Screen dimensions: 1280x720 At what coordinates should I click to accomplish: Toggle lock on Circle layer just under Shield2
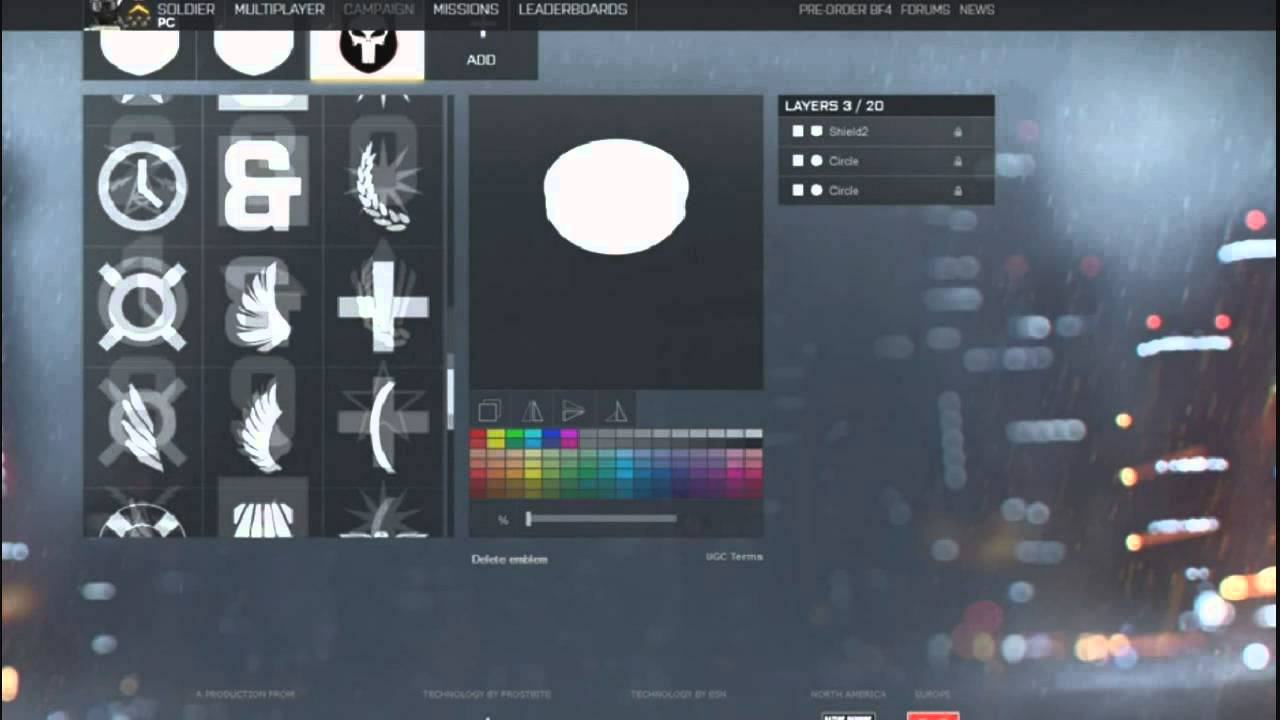click(958, 160)
